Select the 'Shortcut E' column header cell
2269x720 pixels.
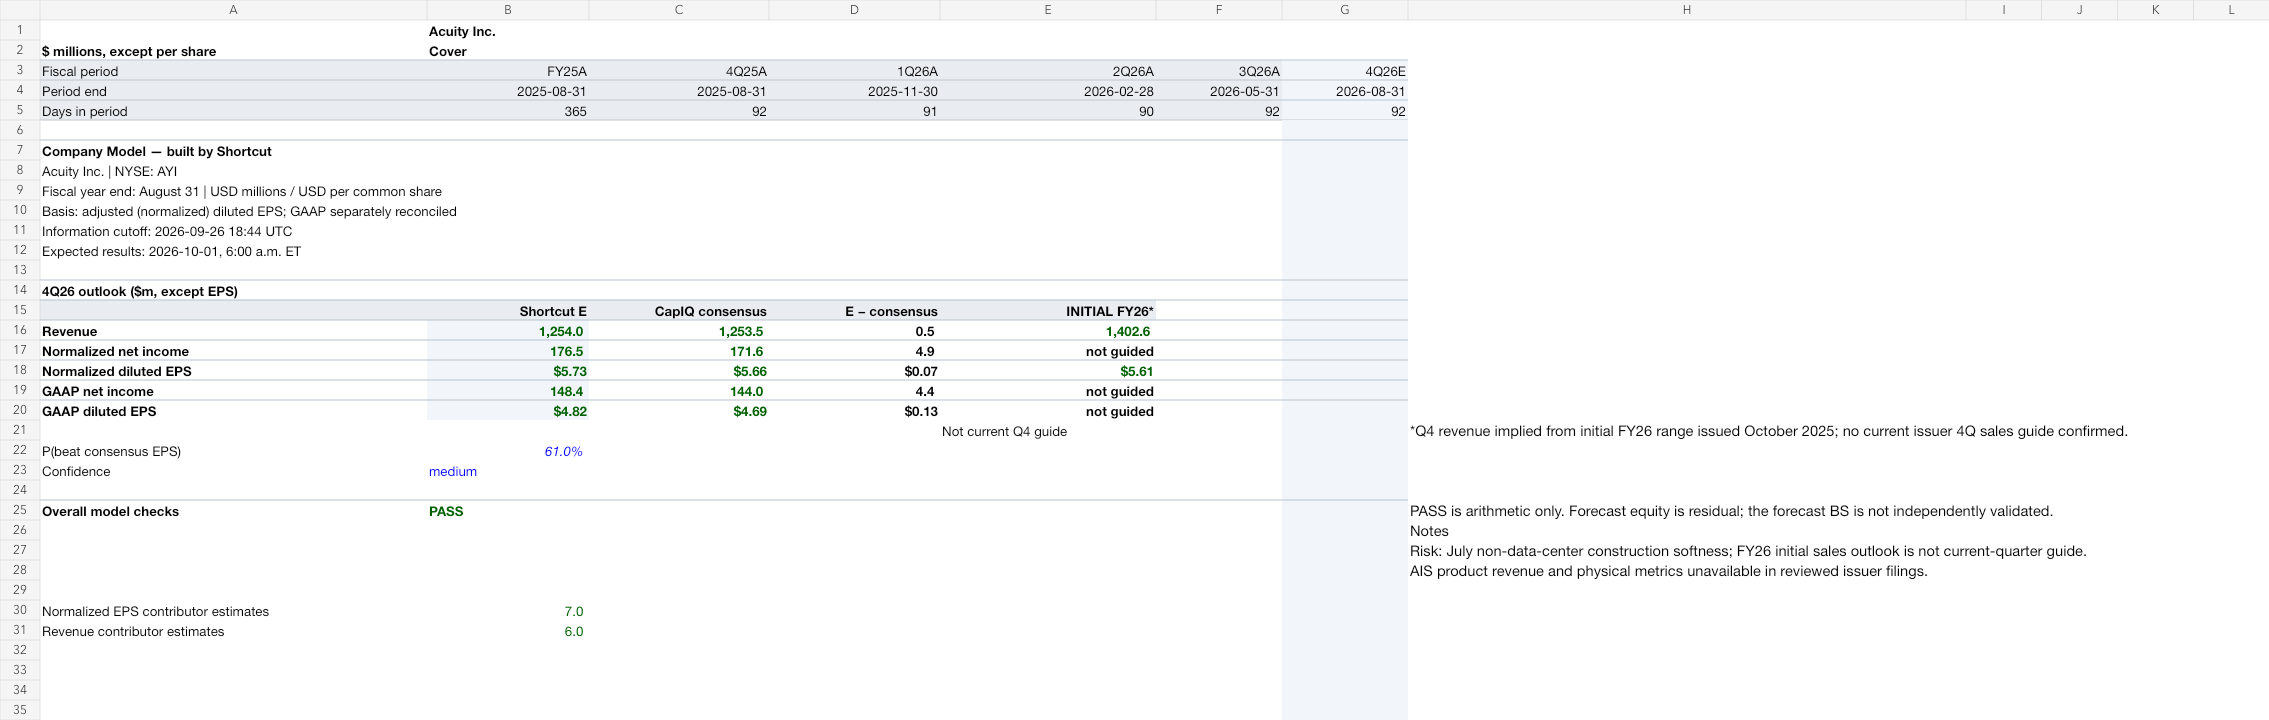pos(508,311)
